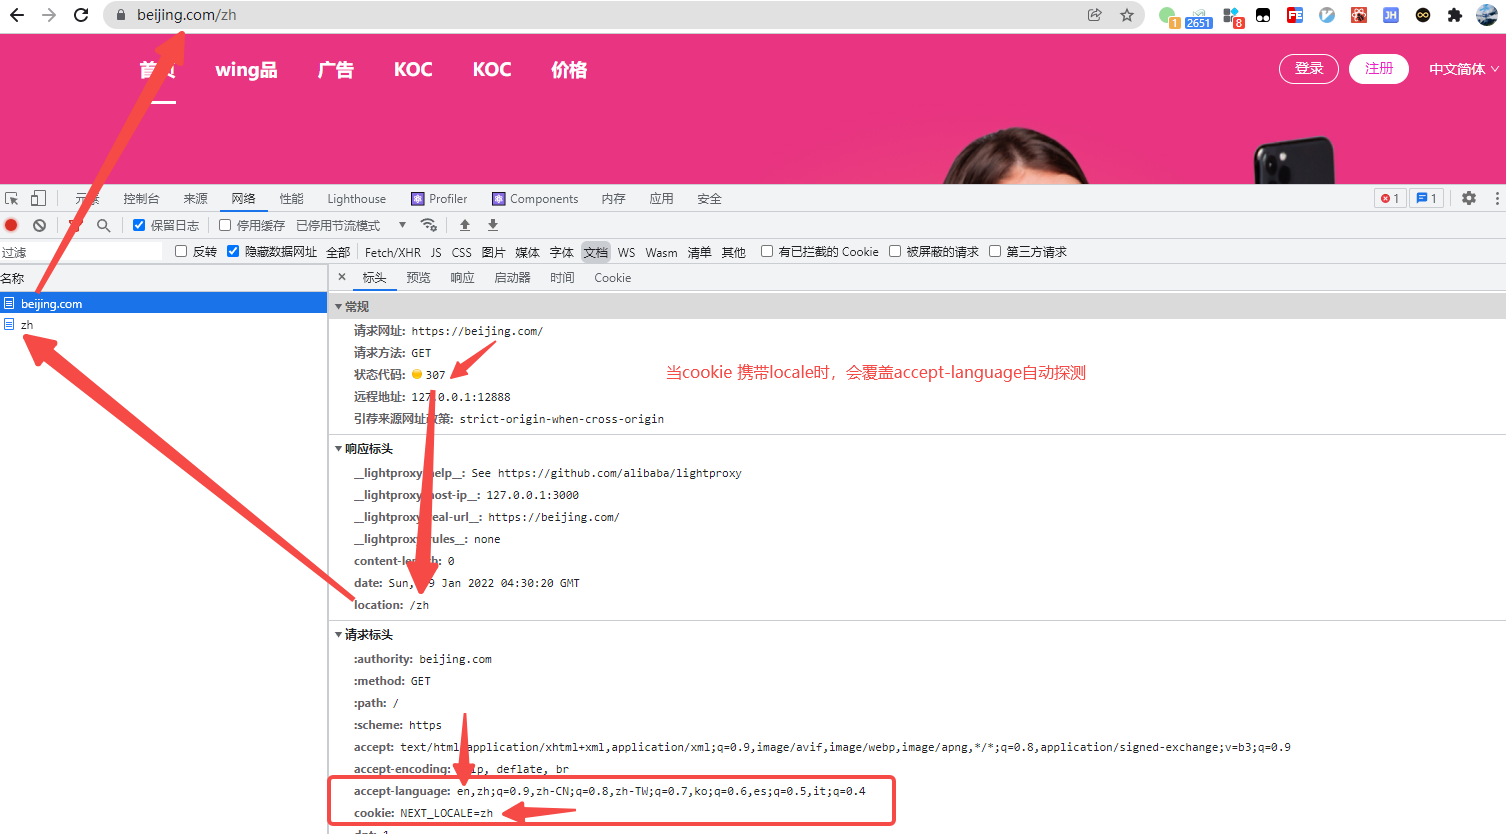Open the extension with the 2651 badge
1506x834 pixels.
point(1198,16)
